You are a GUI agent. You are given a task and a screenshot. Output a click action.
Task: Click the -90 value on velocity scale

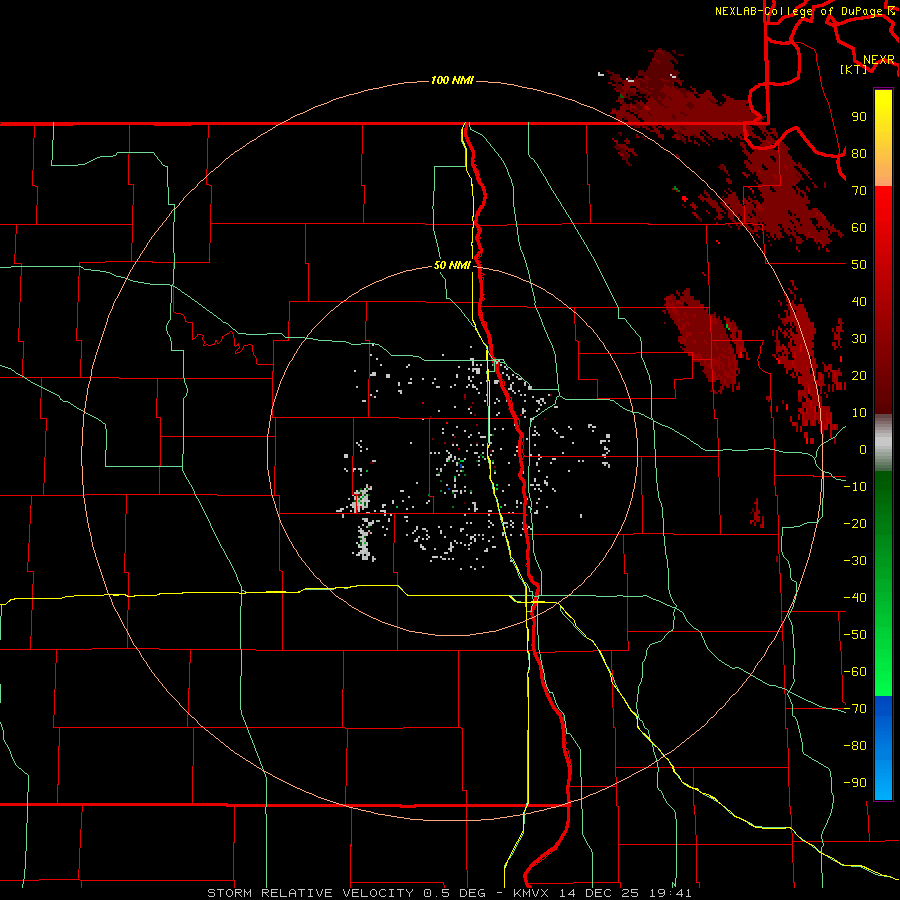855,783
